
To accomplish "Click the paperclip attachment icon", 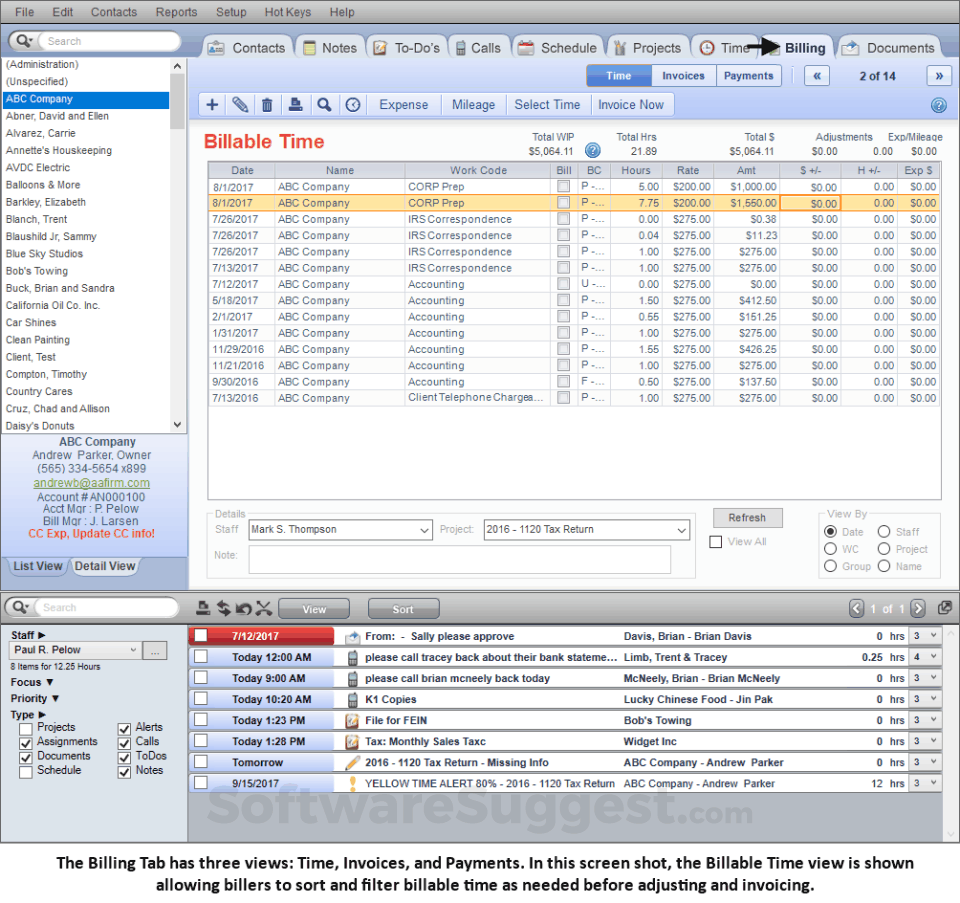I will pos(239,104).
